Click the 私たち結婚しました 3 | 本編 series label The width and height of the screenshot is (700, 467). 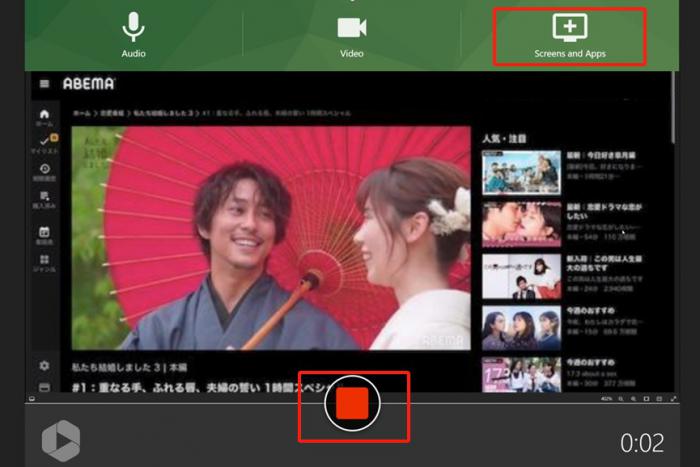(x=129, y=367)
